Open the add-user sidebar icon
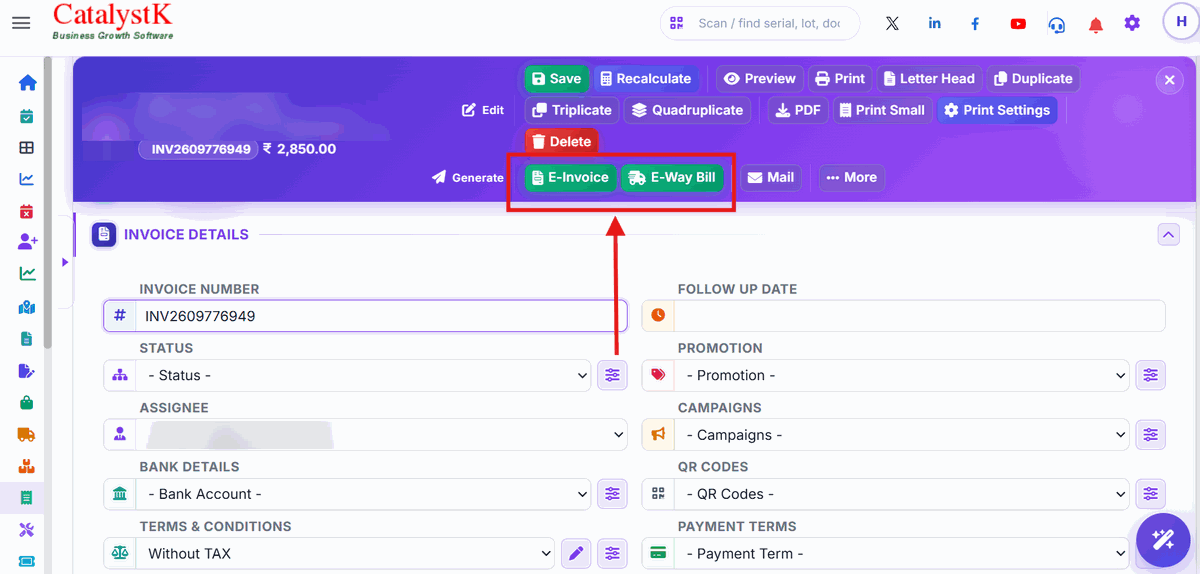1200x574 pixels. (27, 242)
